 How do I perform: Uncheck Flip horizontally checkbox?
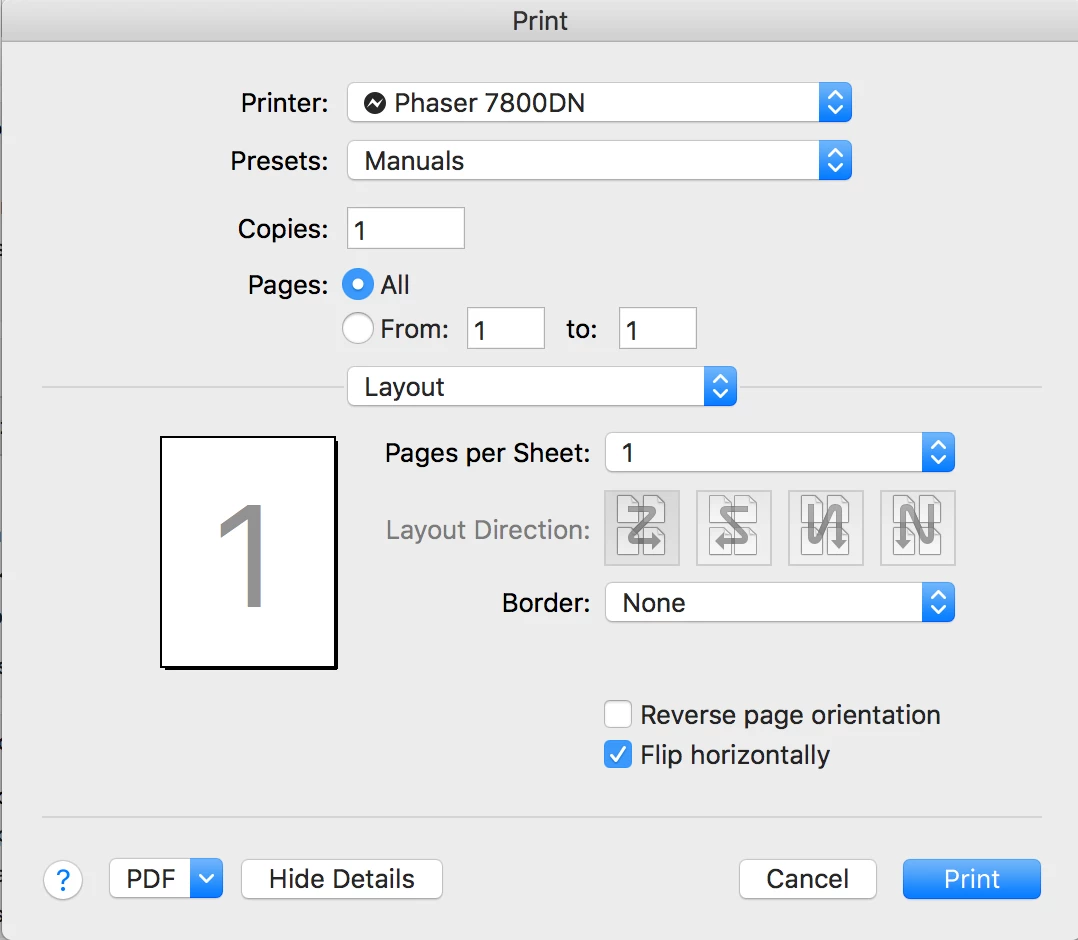coord(618,754)
